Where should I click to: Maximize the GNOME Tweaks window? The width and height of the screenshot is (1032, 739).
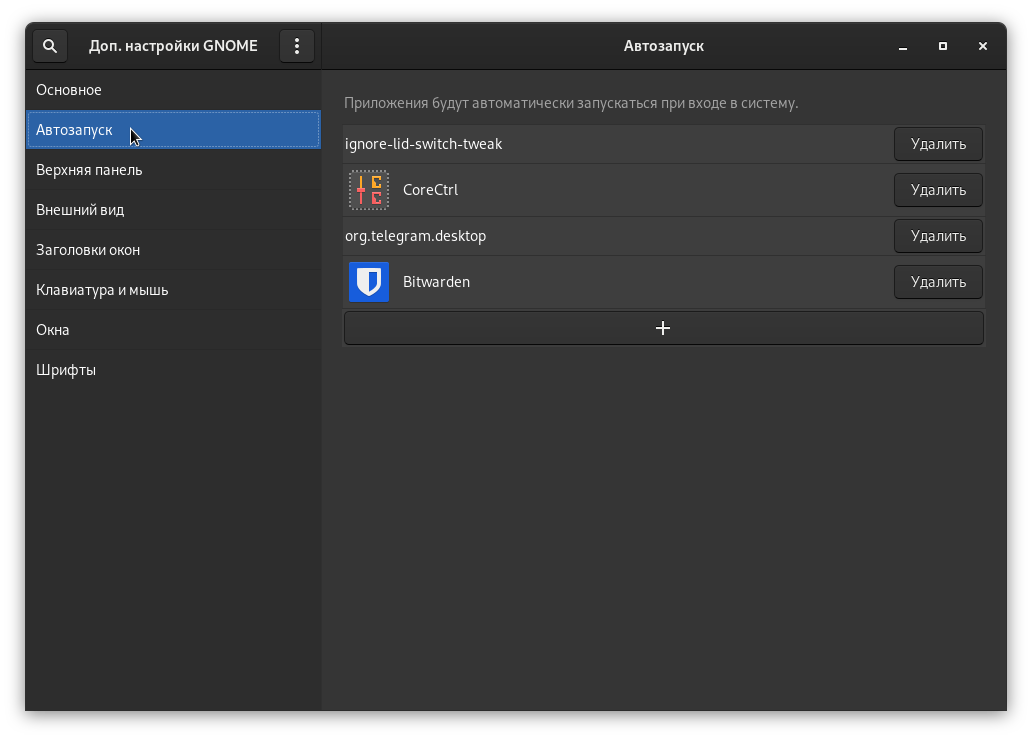[943, 46]
